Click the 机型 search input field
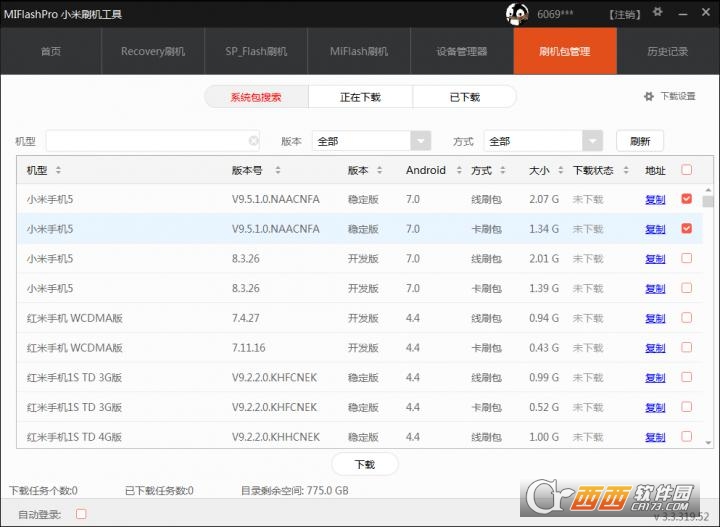Image resolution: width=720 pixels, height=527 pixels. click(152, 141)
